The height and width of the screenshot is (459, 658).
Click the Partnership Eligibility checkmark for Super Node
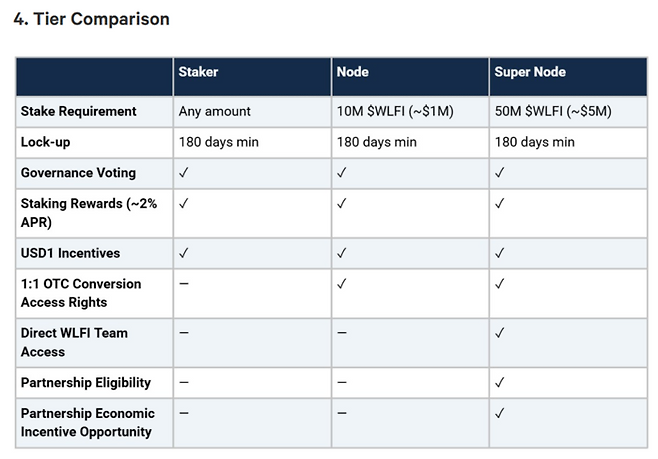coord(500,382)
